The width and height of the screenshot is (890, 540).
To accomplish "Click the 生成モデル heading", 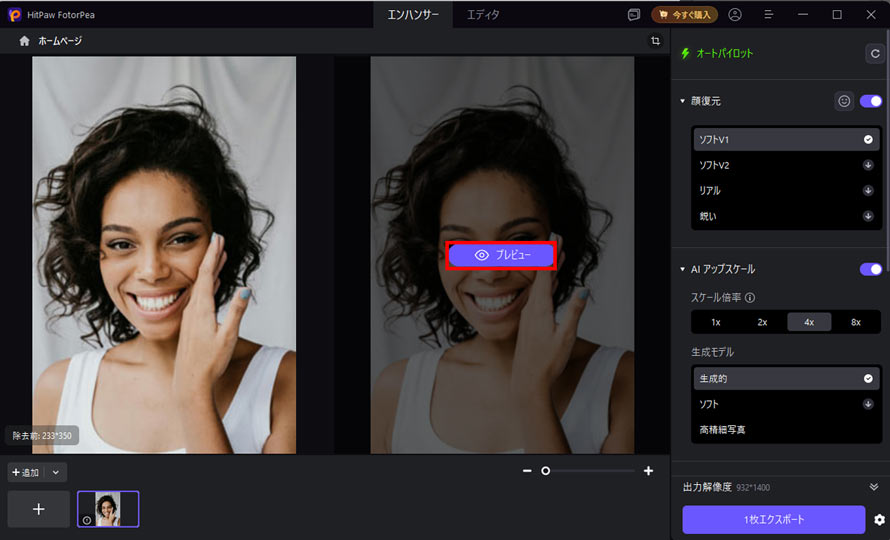I will click(712, 352).
